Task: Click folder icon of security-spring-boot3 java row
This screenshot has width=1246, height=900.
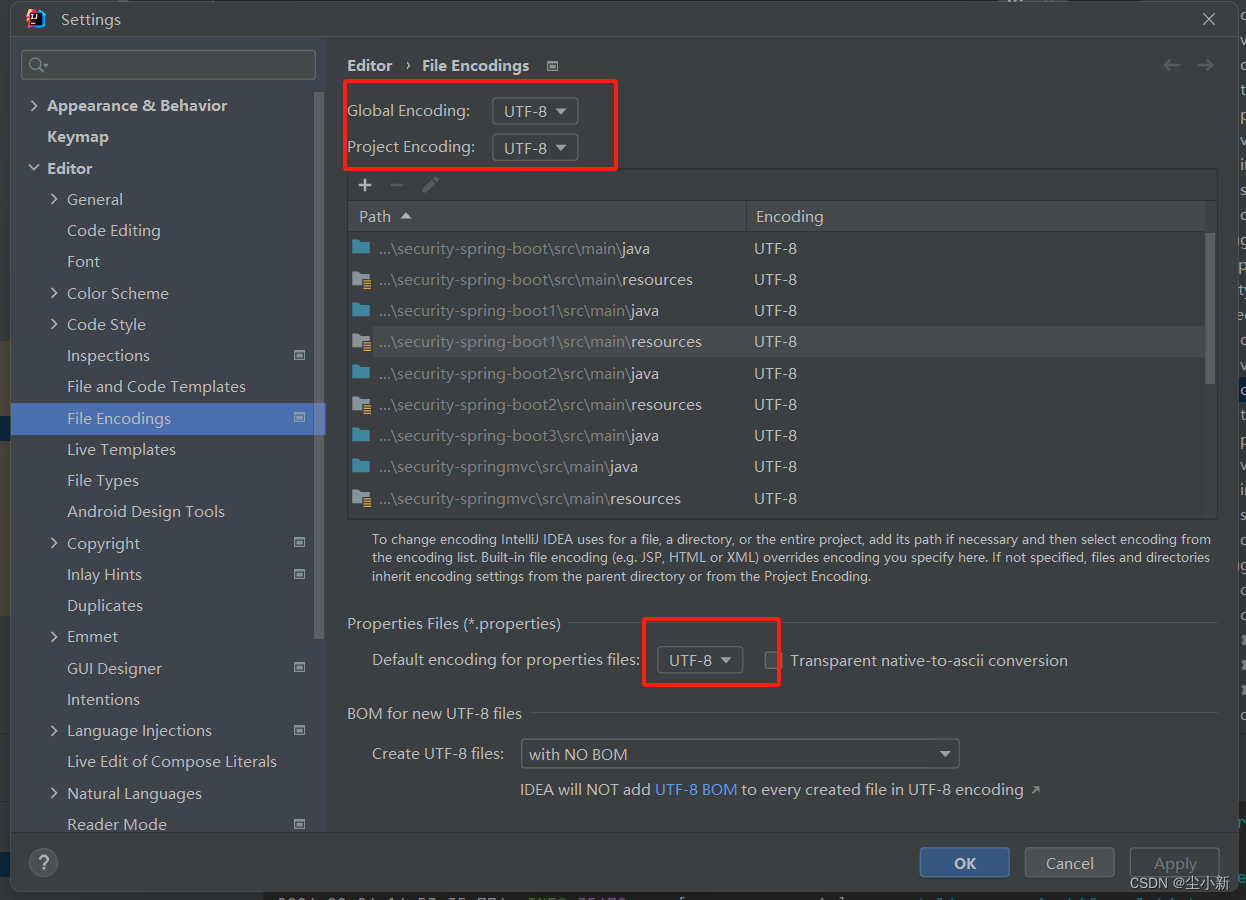Action: [x=361, y=435]
